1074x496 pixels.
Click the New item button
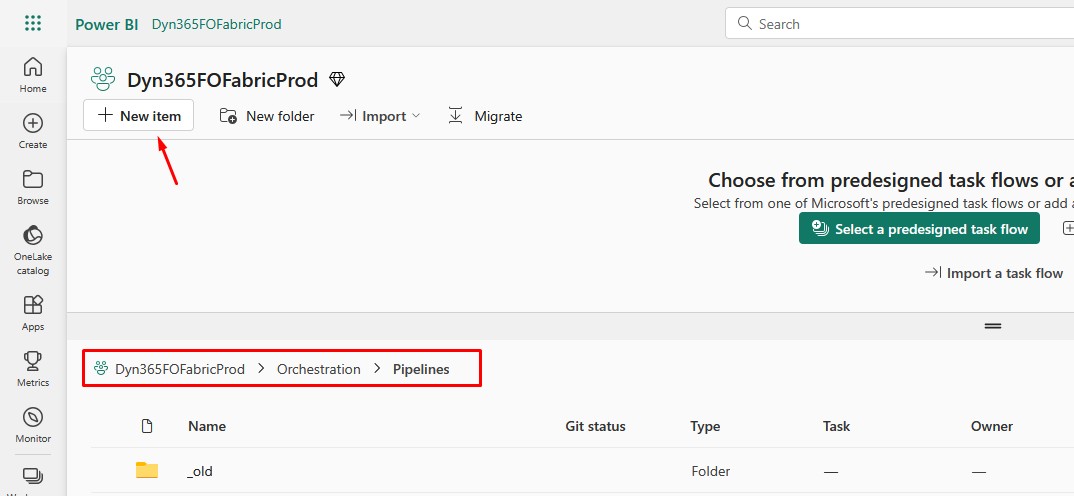pyautogui.click(x=138, y=115)
